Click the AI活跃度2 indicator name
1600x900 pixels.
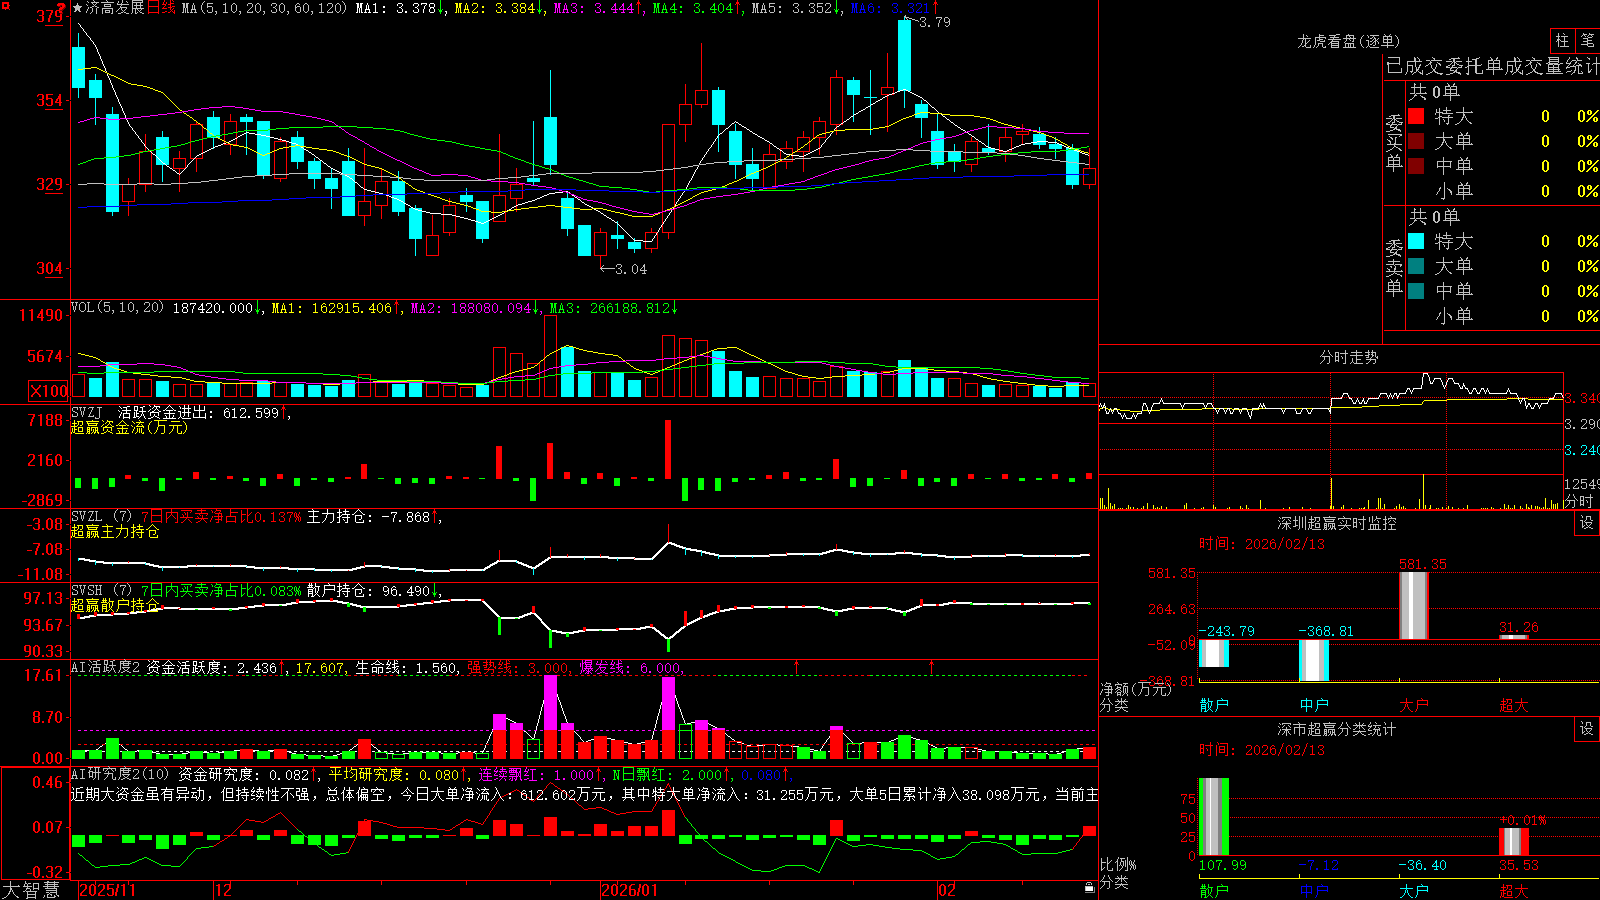(x=106, y=668)
